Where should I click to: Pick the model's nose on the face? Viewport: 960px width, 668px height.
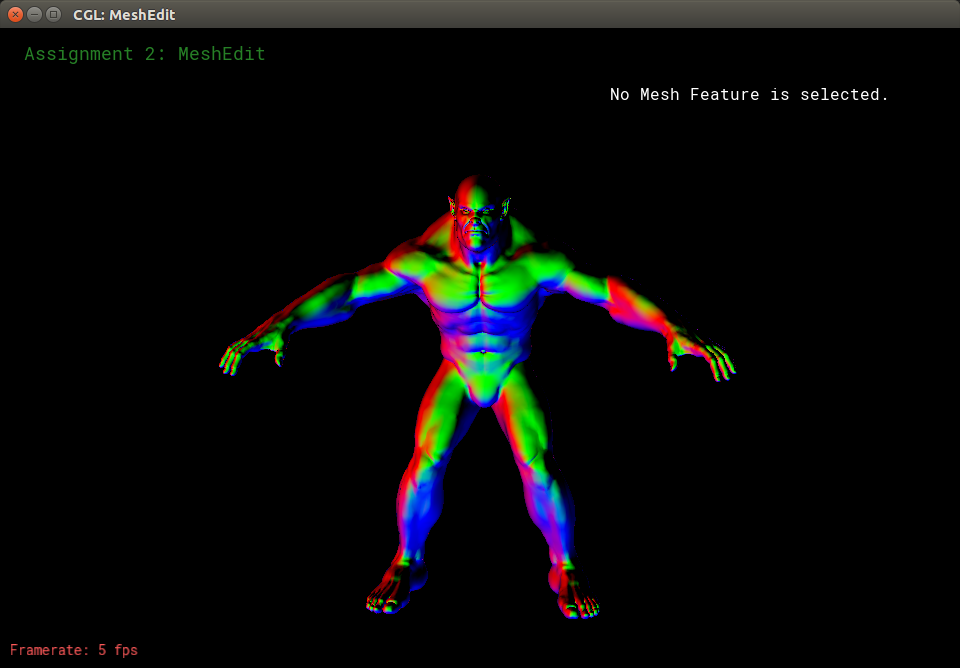(478, 225)
